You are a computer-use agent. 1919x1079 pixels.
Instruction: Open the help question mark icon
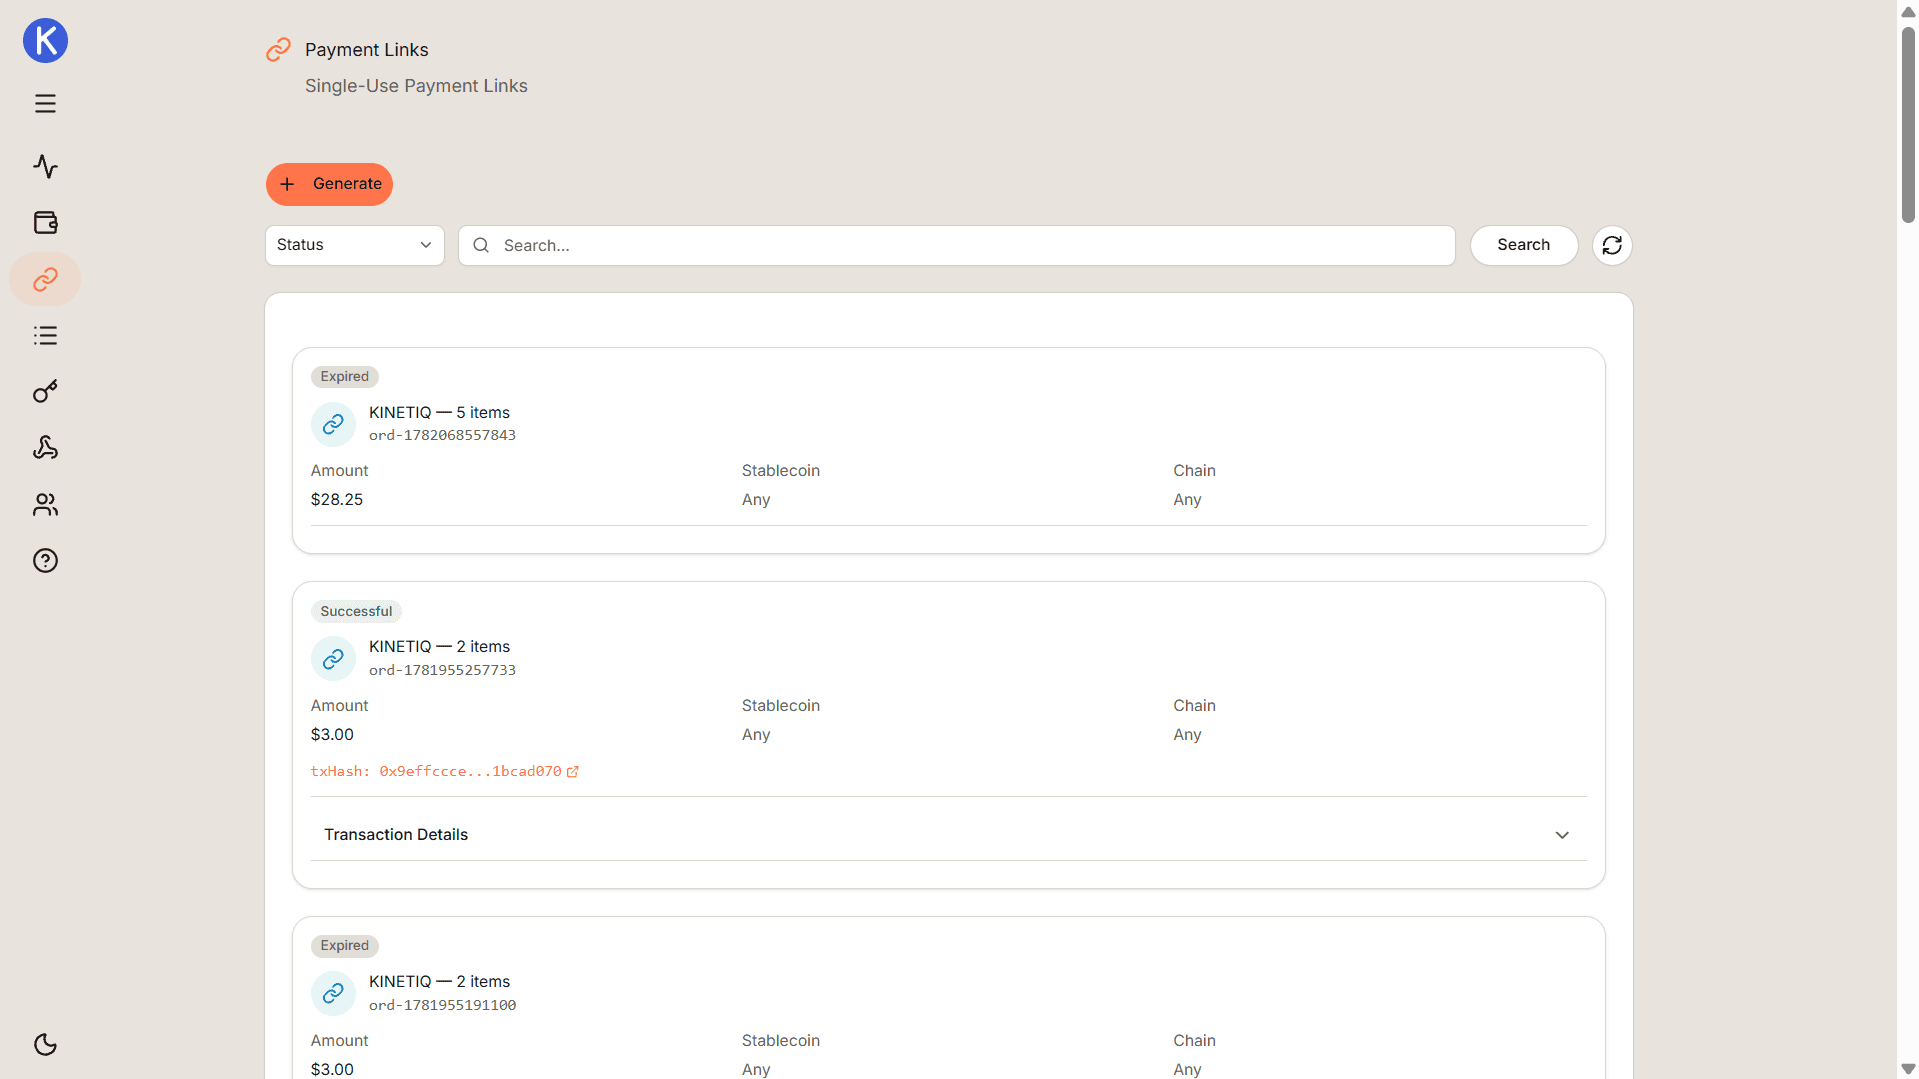click(x=45, y=560)
